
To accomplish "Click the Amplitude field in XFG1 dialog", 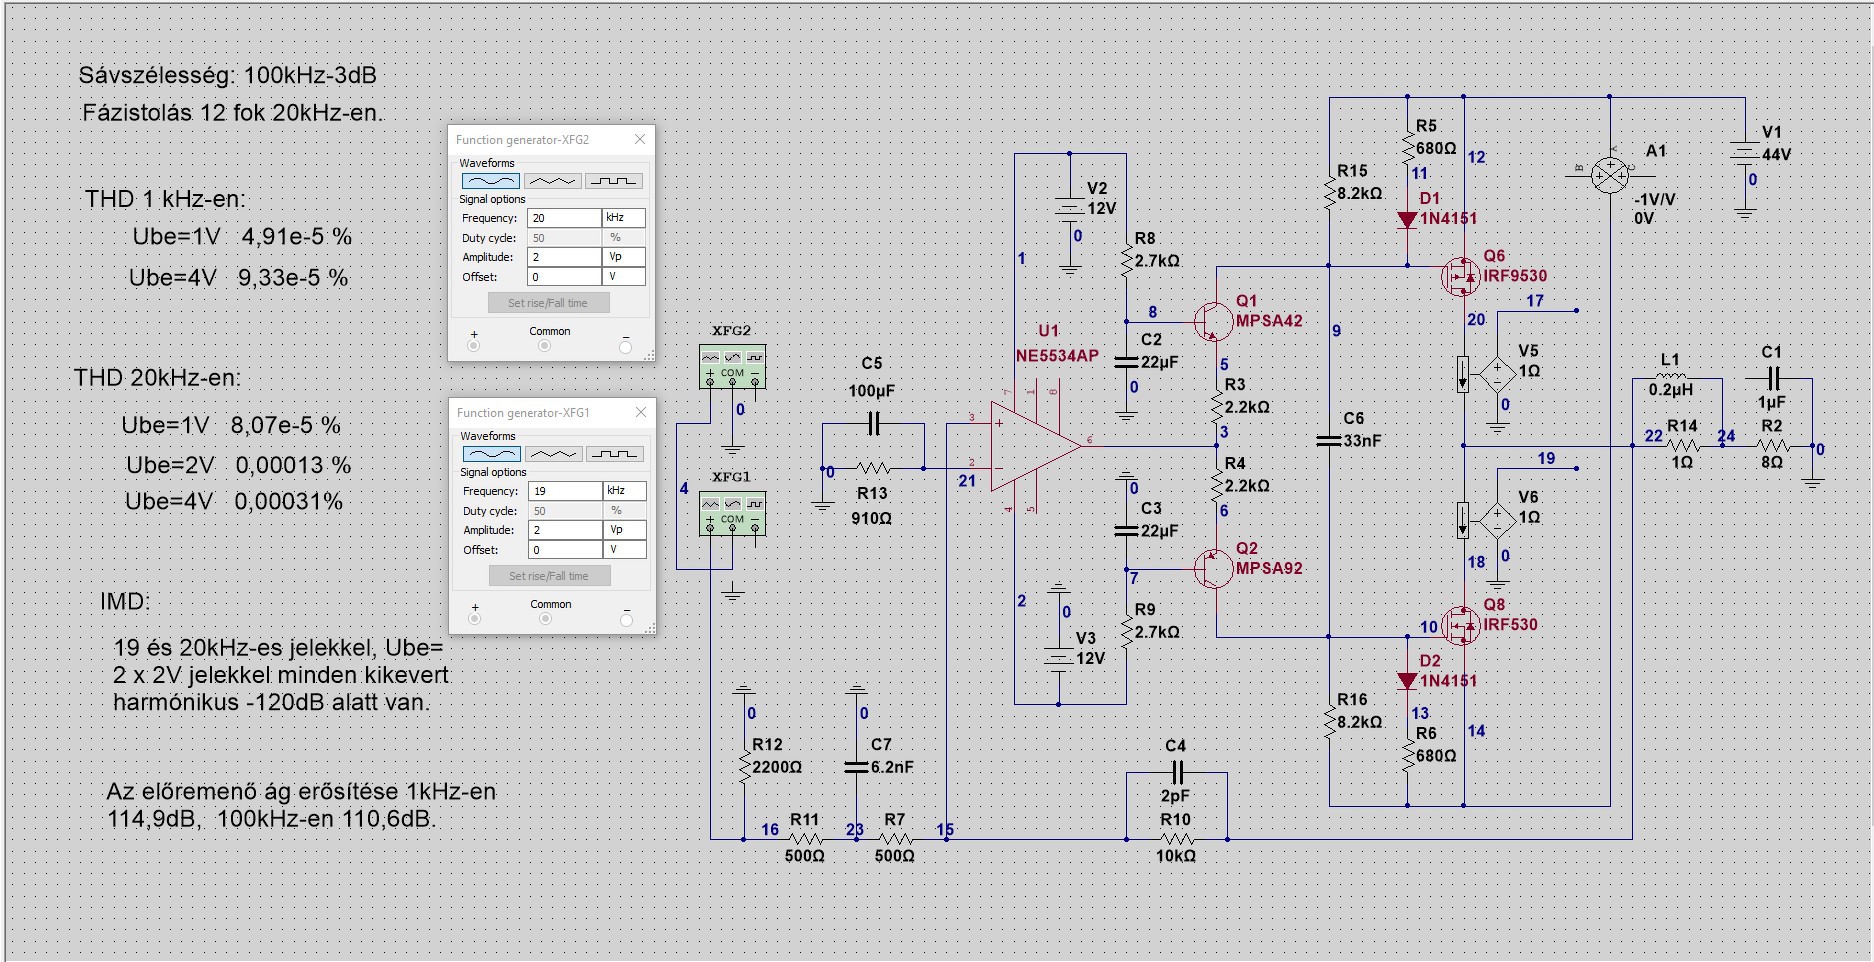I will (x=565, y=530).
